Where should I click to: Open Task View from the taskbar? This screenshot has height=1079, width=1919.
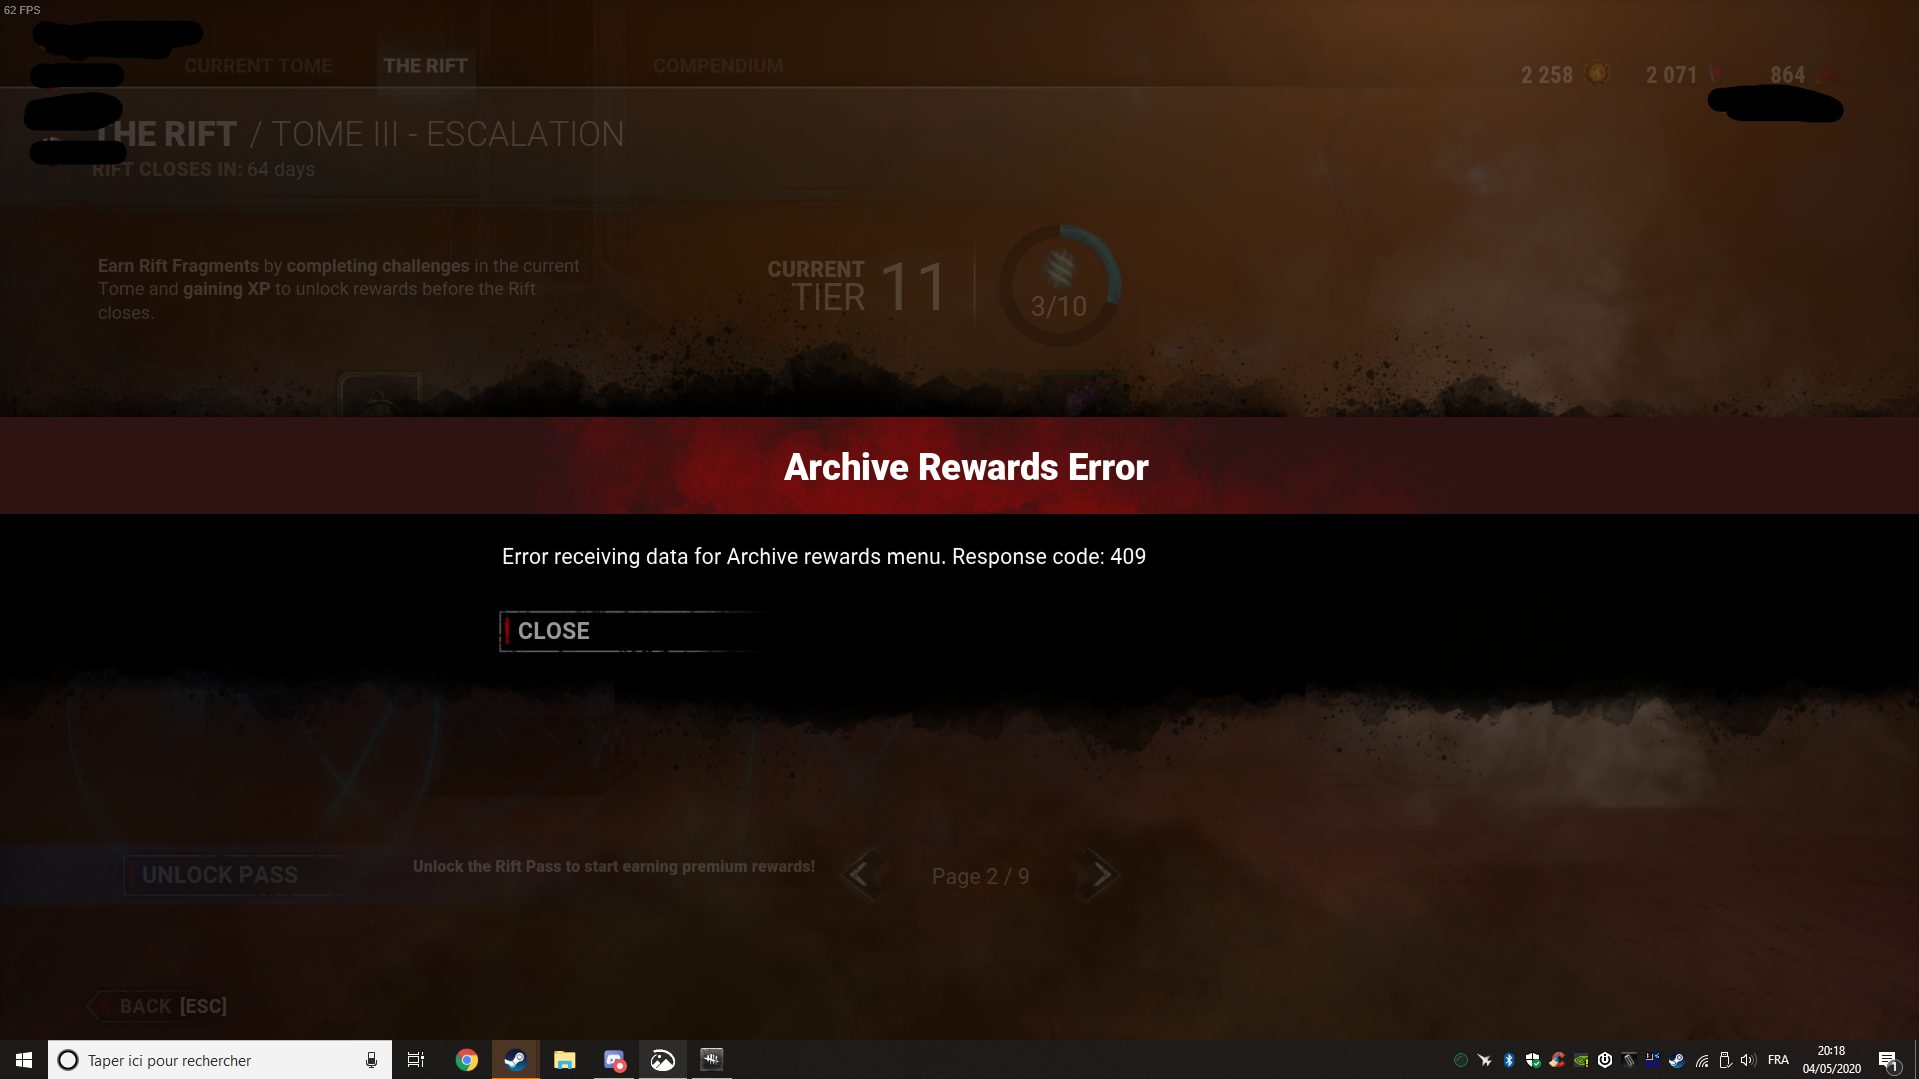(x=416, y=1060)
